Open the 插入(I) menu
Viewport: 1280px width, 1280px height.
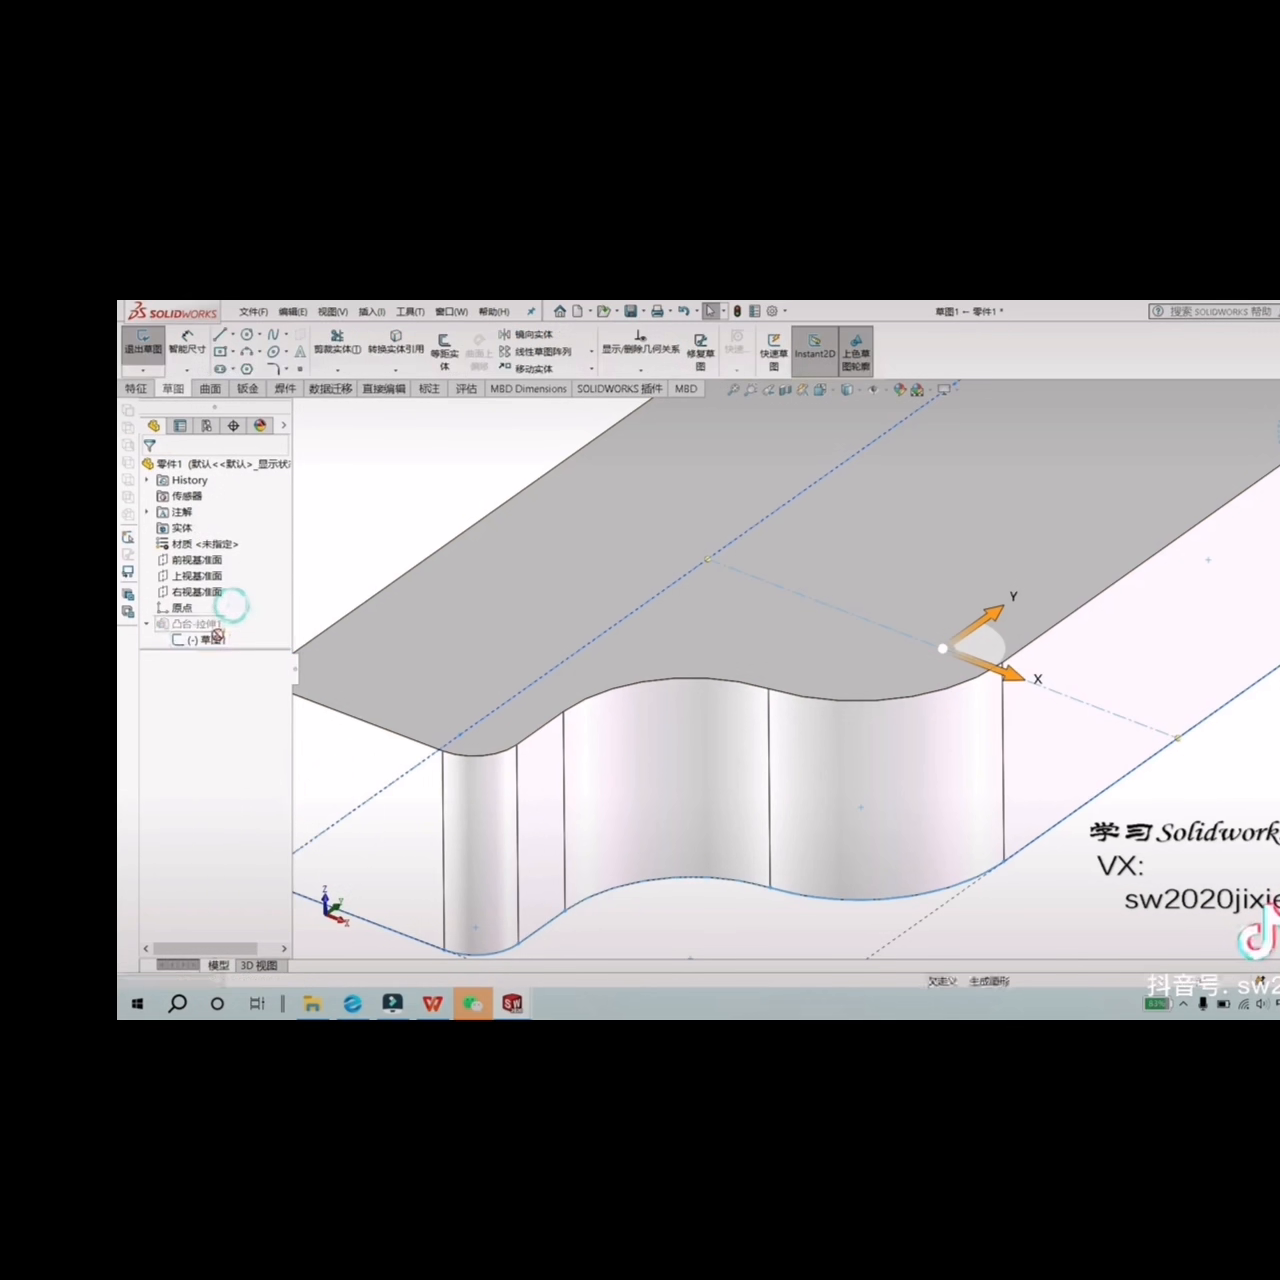[372, 312]
